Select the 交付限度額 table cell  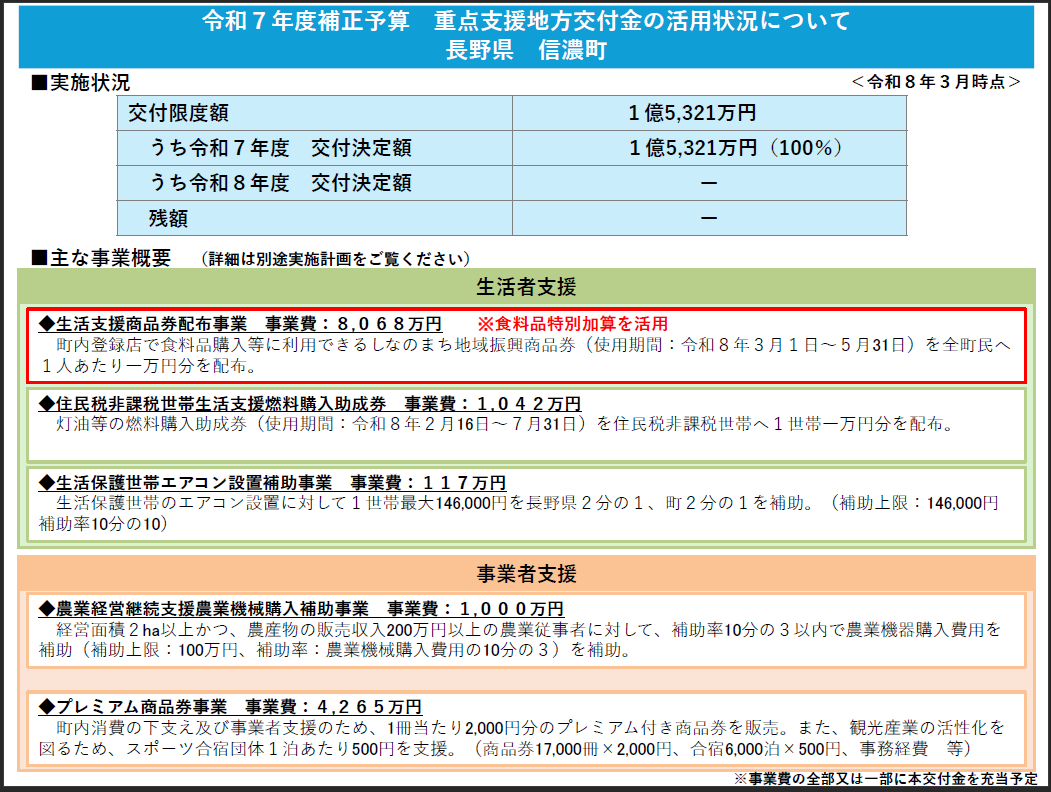pos(315,114)
